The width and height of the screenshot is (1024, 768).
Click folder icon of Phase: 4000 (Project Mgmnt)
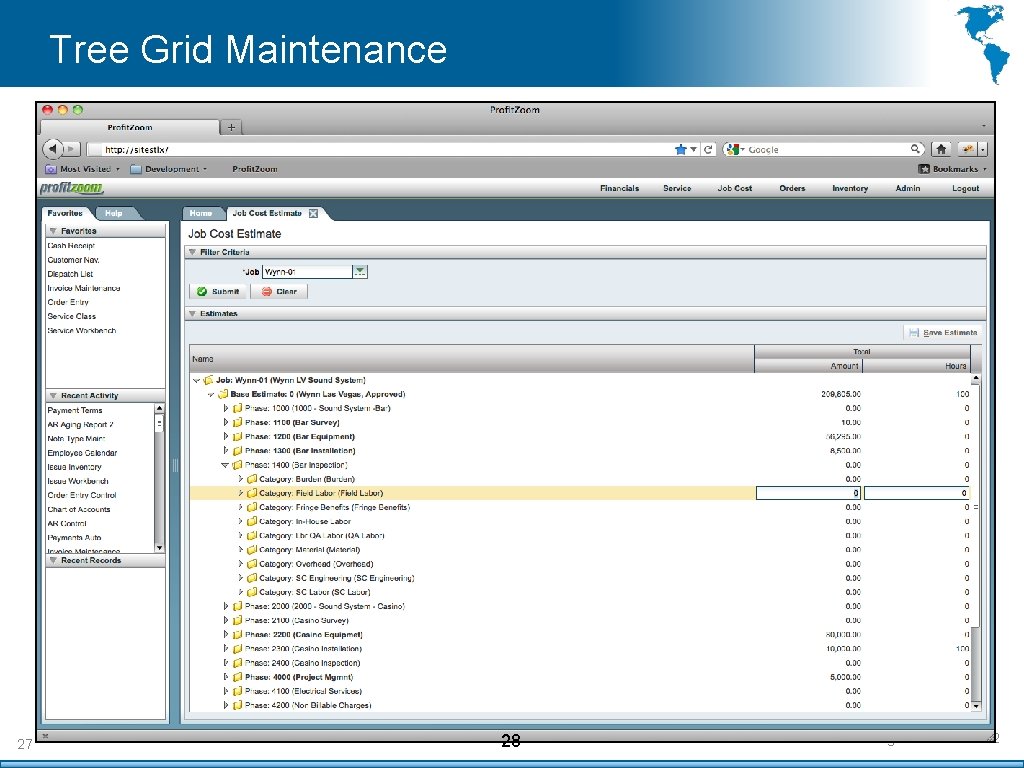tap(238, 677)
